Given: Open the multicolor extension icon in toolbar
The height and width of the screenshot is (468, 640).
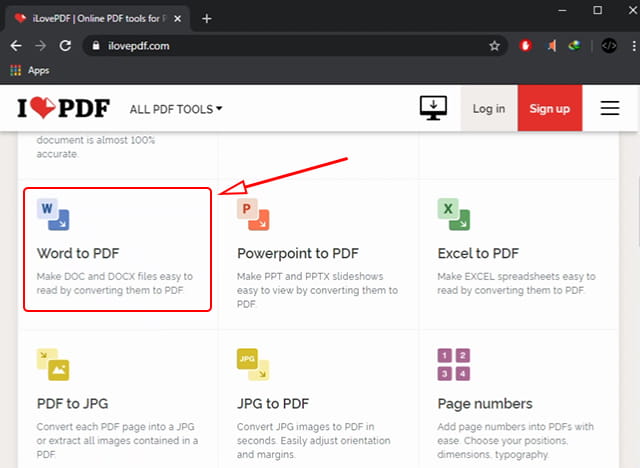Looking at the screenshot, I should coord(575,46).
